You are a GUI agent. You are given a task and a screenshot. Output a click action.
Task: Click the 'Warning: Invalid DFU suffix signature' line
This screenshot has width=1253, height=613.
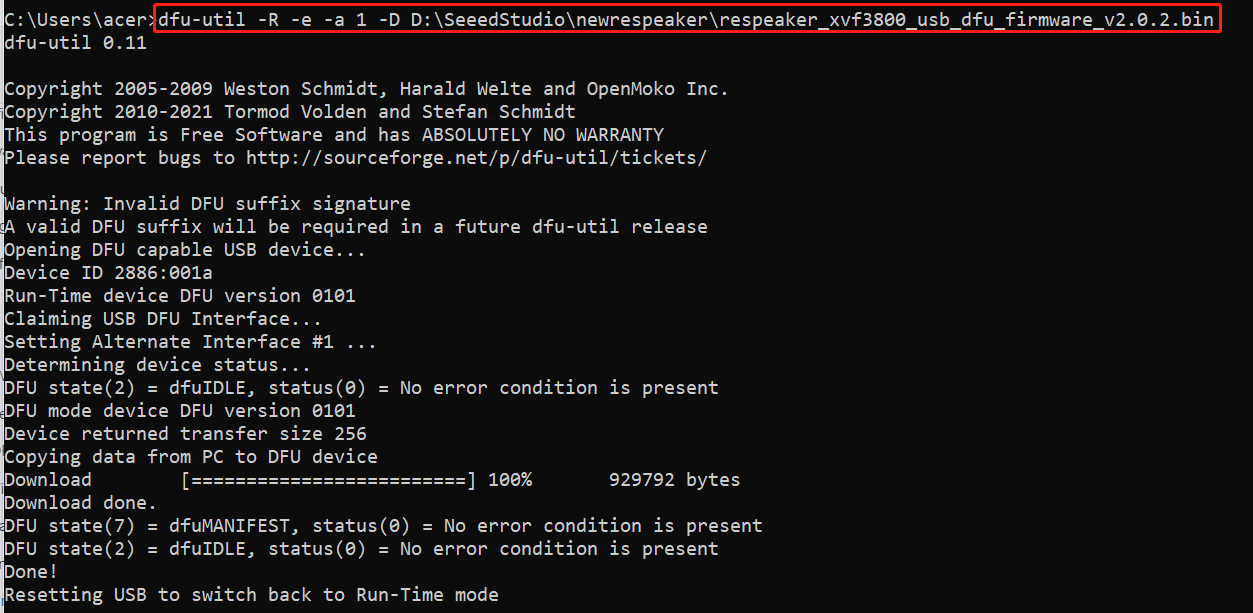pyautogui.click(x=207, y=203)
